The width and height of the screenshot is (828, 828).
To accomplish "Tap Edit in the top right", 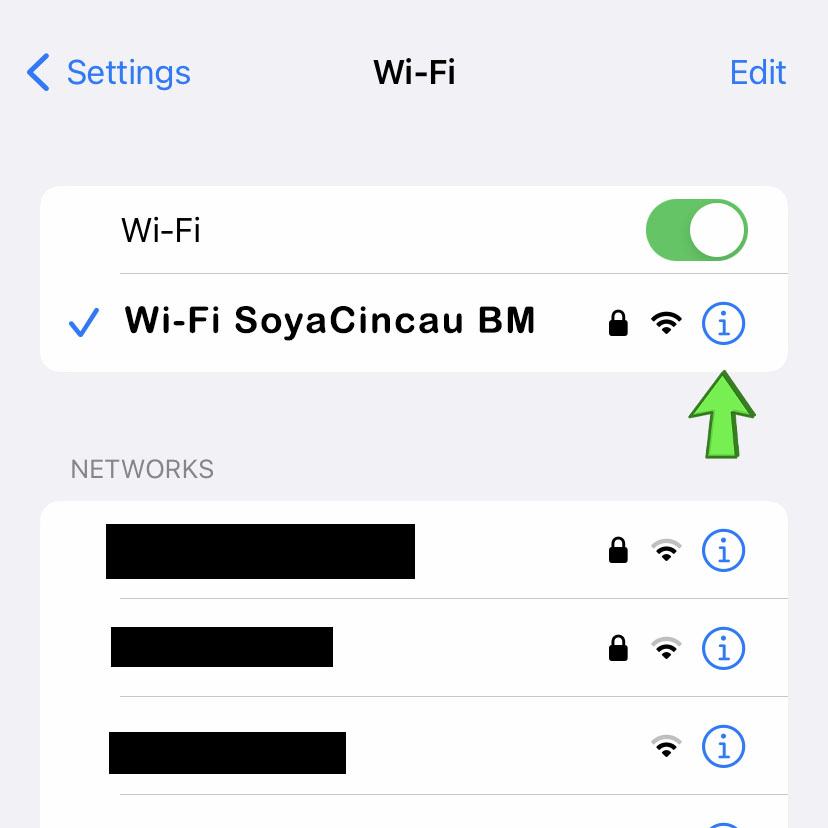I will pos(758,72).
